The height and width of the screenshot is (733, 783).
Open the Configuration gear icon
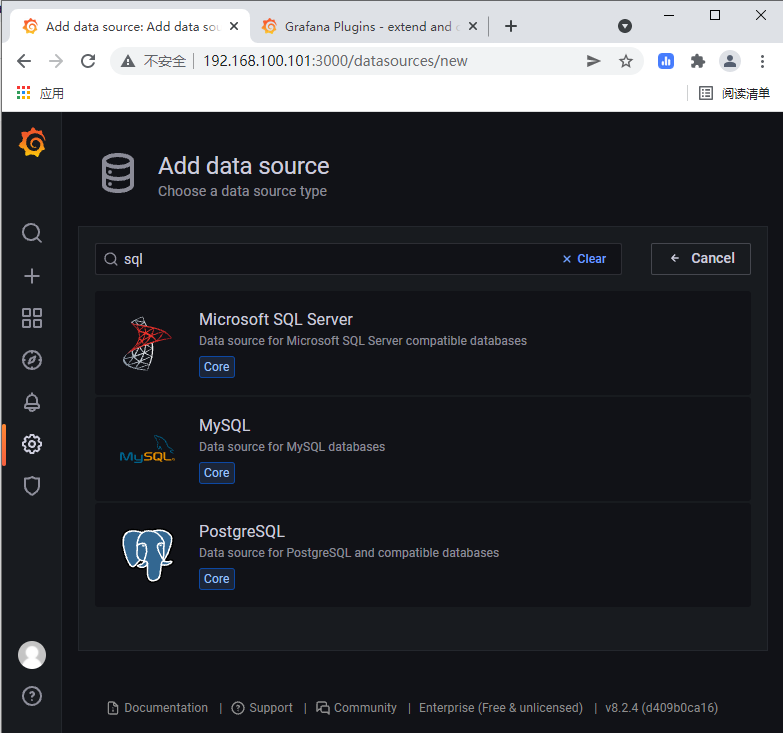click(x=32, y=444)
